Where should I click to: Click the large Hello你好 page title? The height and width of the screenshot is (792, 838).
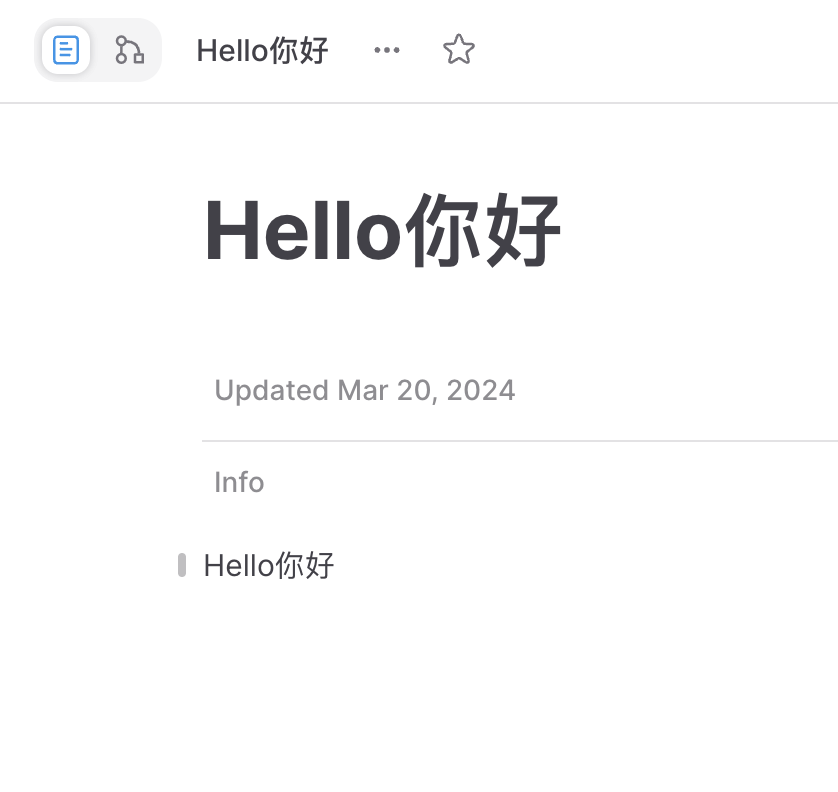click(x=383, y=230)
